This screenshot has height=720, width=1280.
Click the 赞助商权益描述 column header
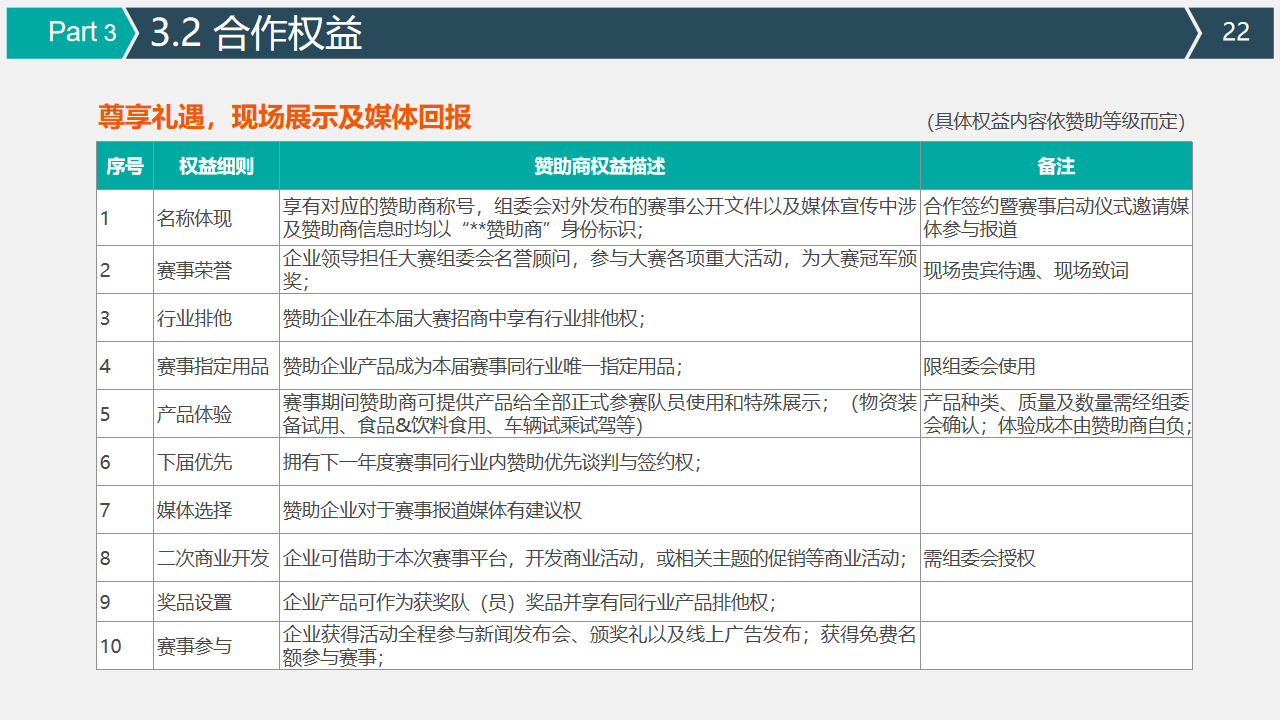pos(599,166)
